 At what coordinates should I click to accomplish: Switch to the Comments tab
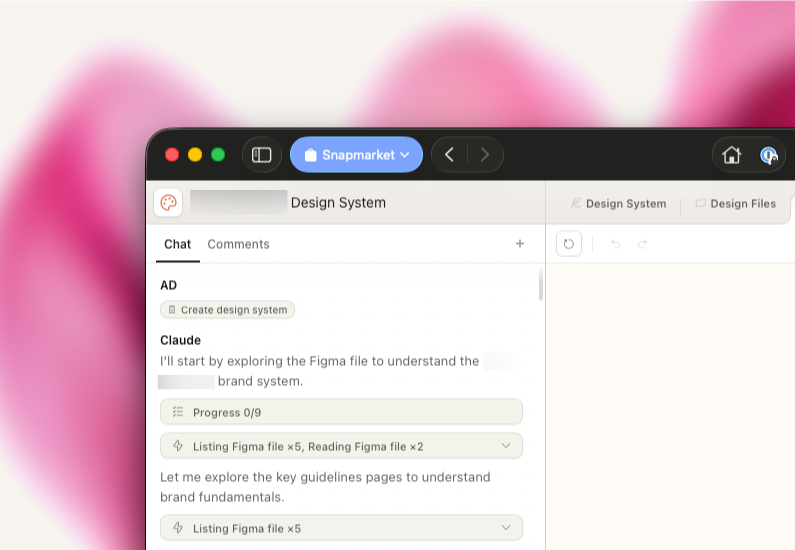(x=238, y=244)
